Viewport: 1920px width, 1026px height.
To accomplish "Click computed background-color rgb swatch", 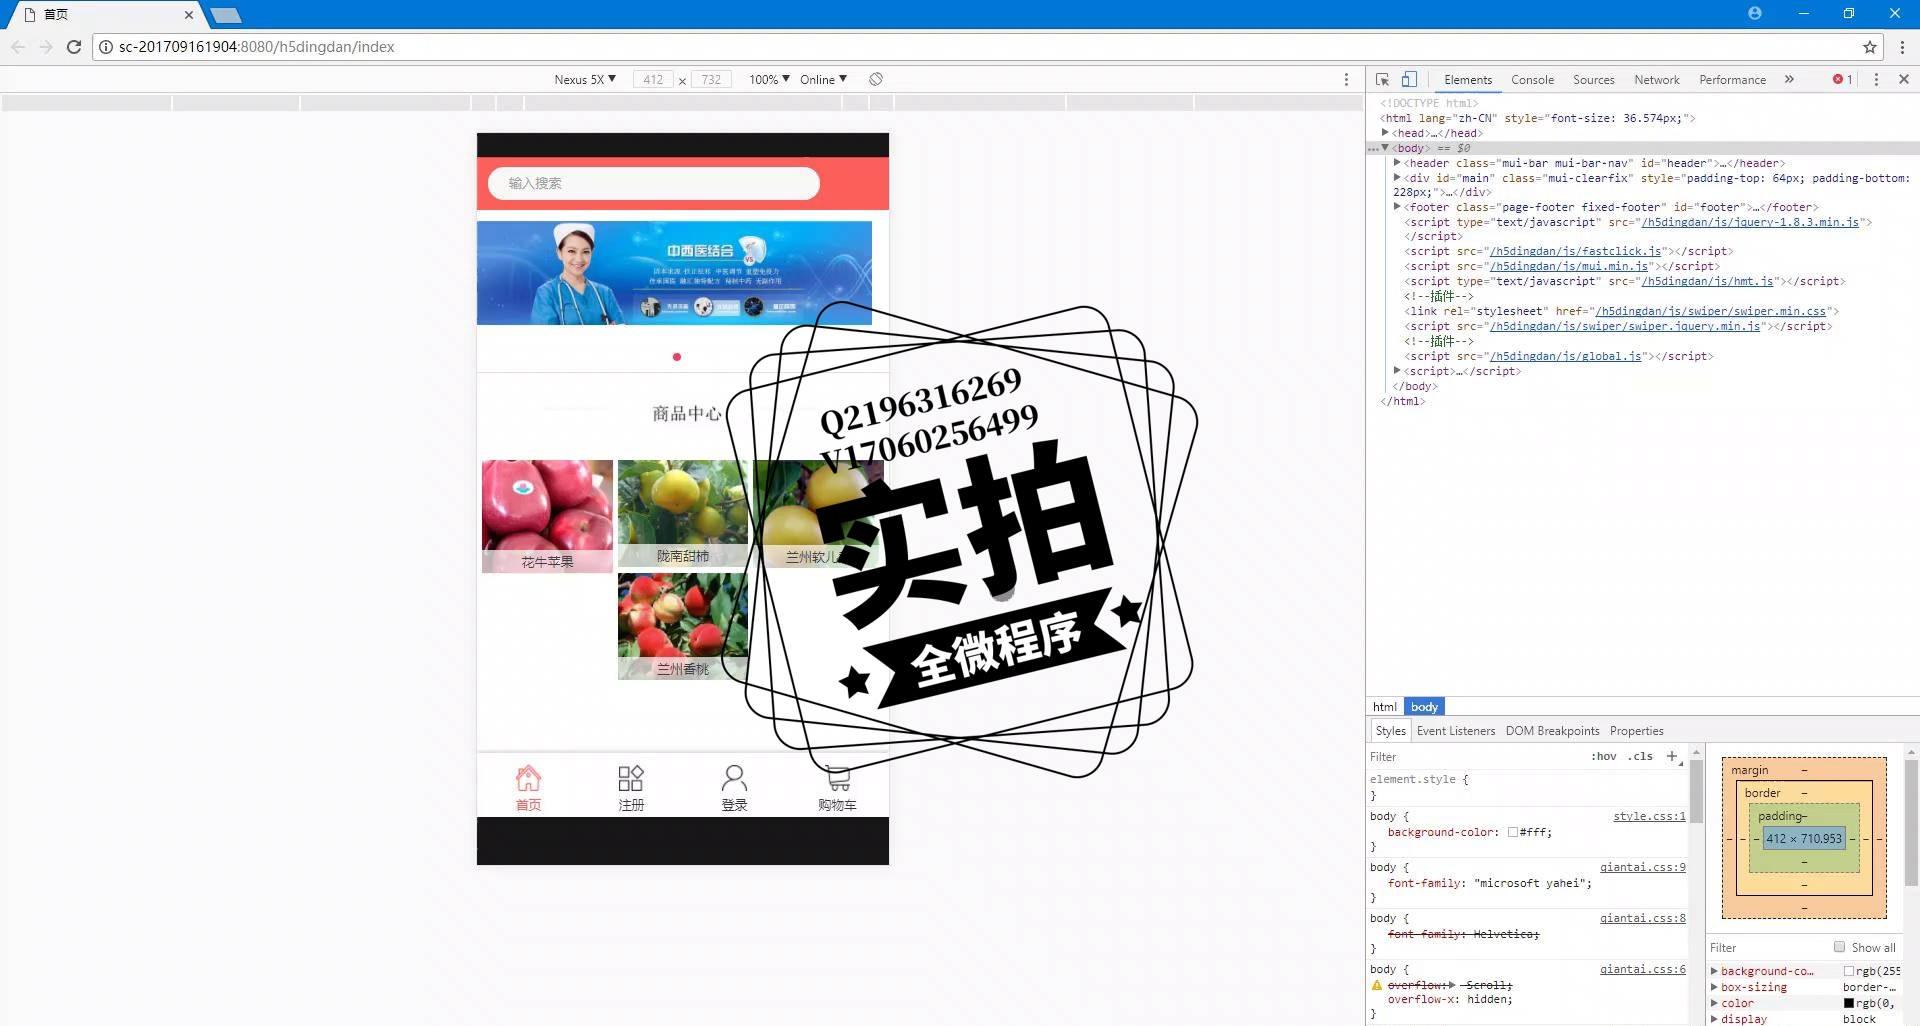I will pyautogui.click(x=1849, y=971).
